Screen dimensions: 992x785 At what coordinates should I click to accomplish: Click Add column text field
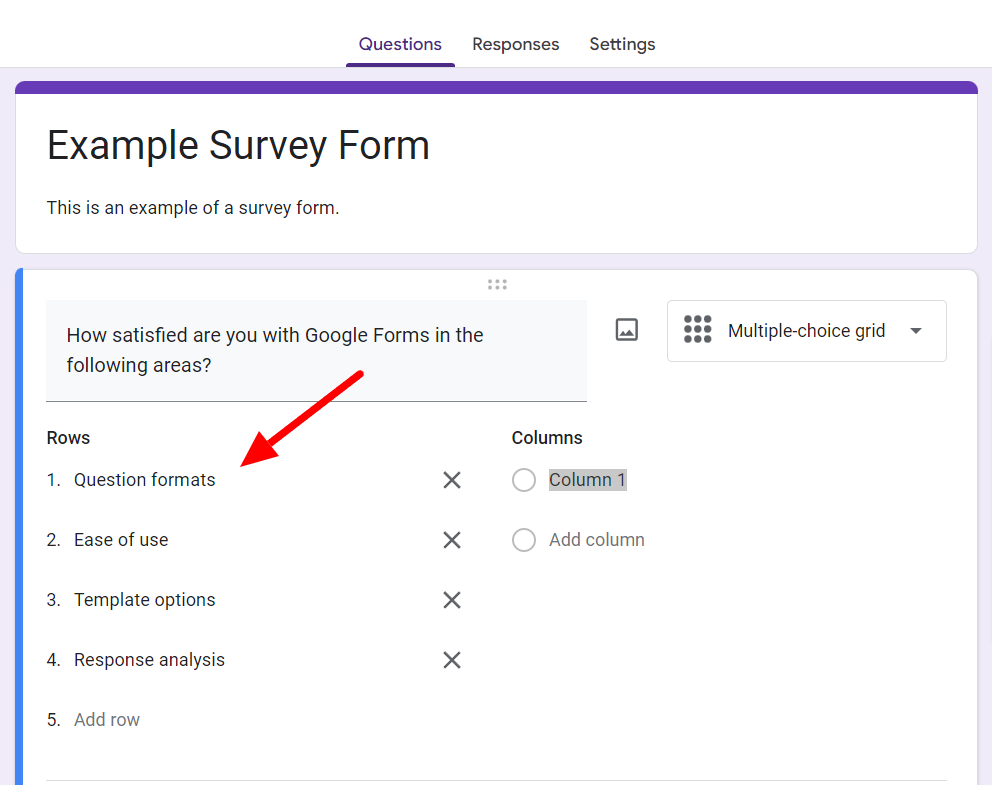(597, 540)
